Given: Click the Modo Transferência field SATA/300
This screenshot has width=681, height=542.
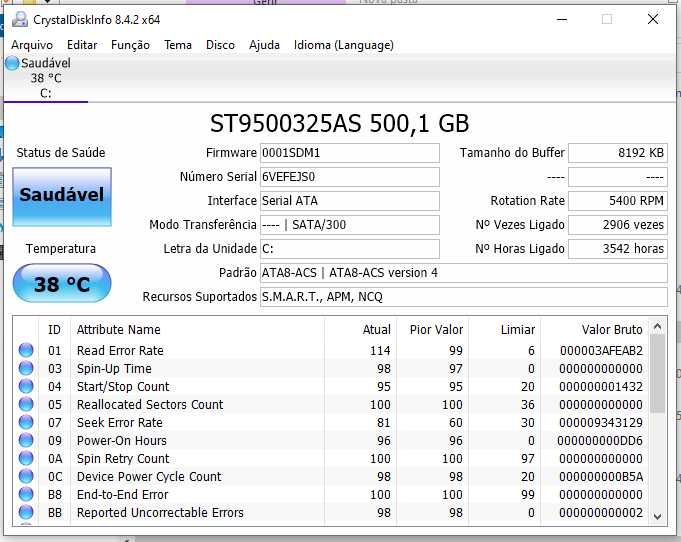Looking at the screenshot, I should (x=350, y=225).
